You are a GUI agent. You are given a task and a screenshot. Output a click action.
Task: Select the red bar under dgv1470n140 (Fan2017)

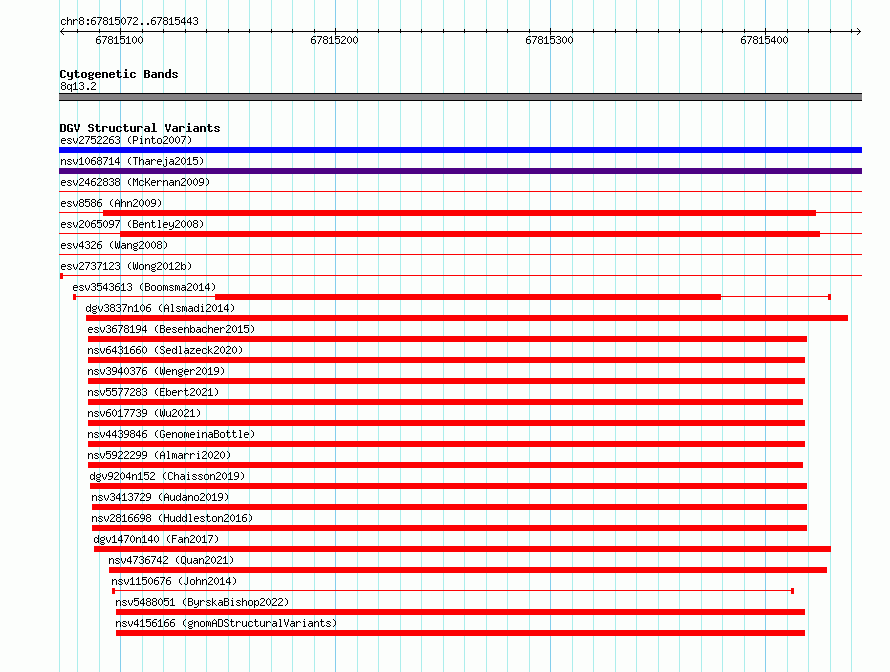coord(462,549)
